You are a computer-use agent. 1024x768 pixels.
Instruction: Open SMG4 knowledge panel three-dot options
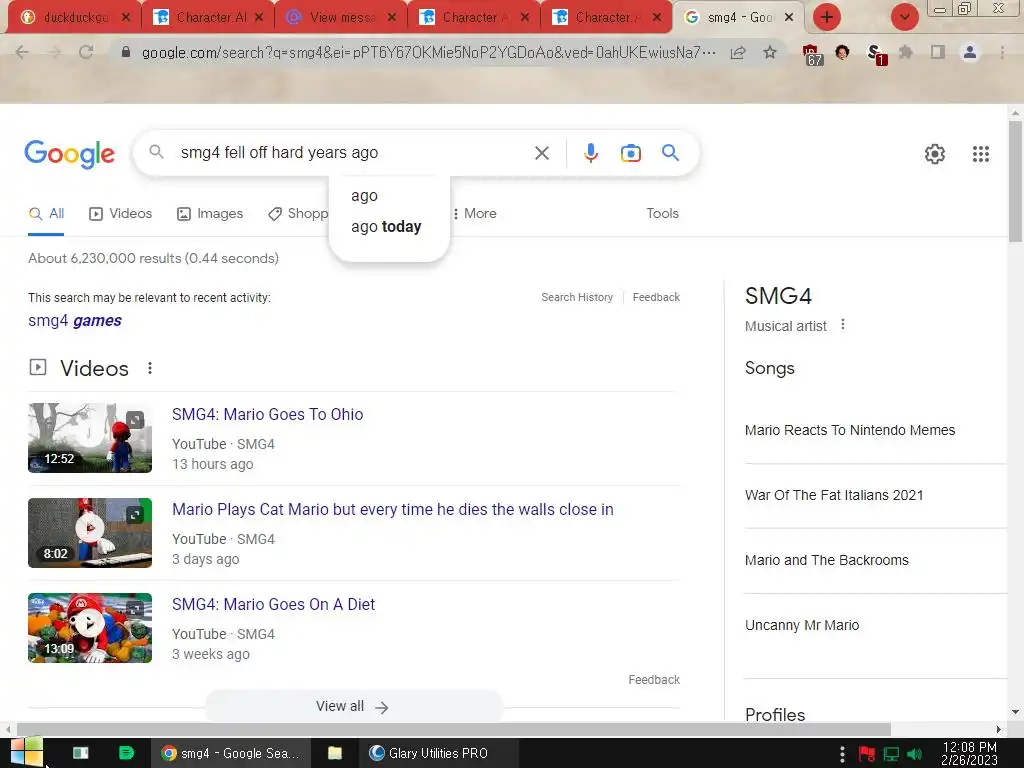point(842,325)
